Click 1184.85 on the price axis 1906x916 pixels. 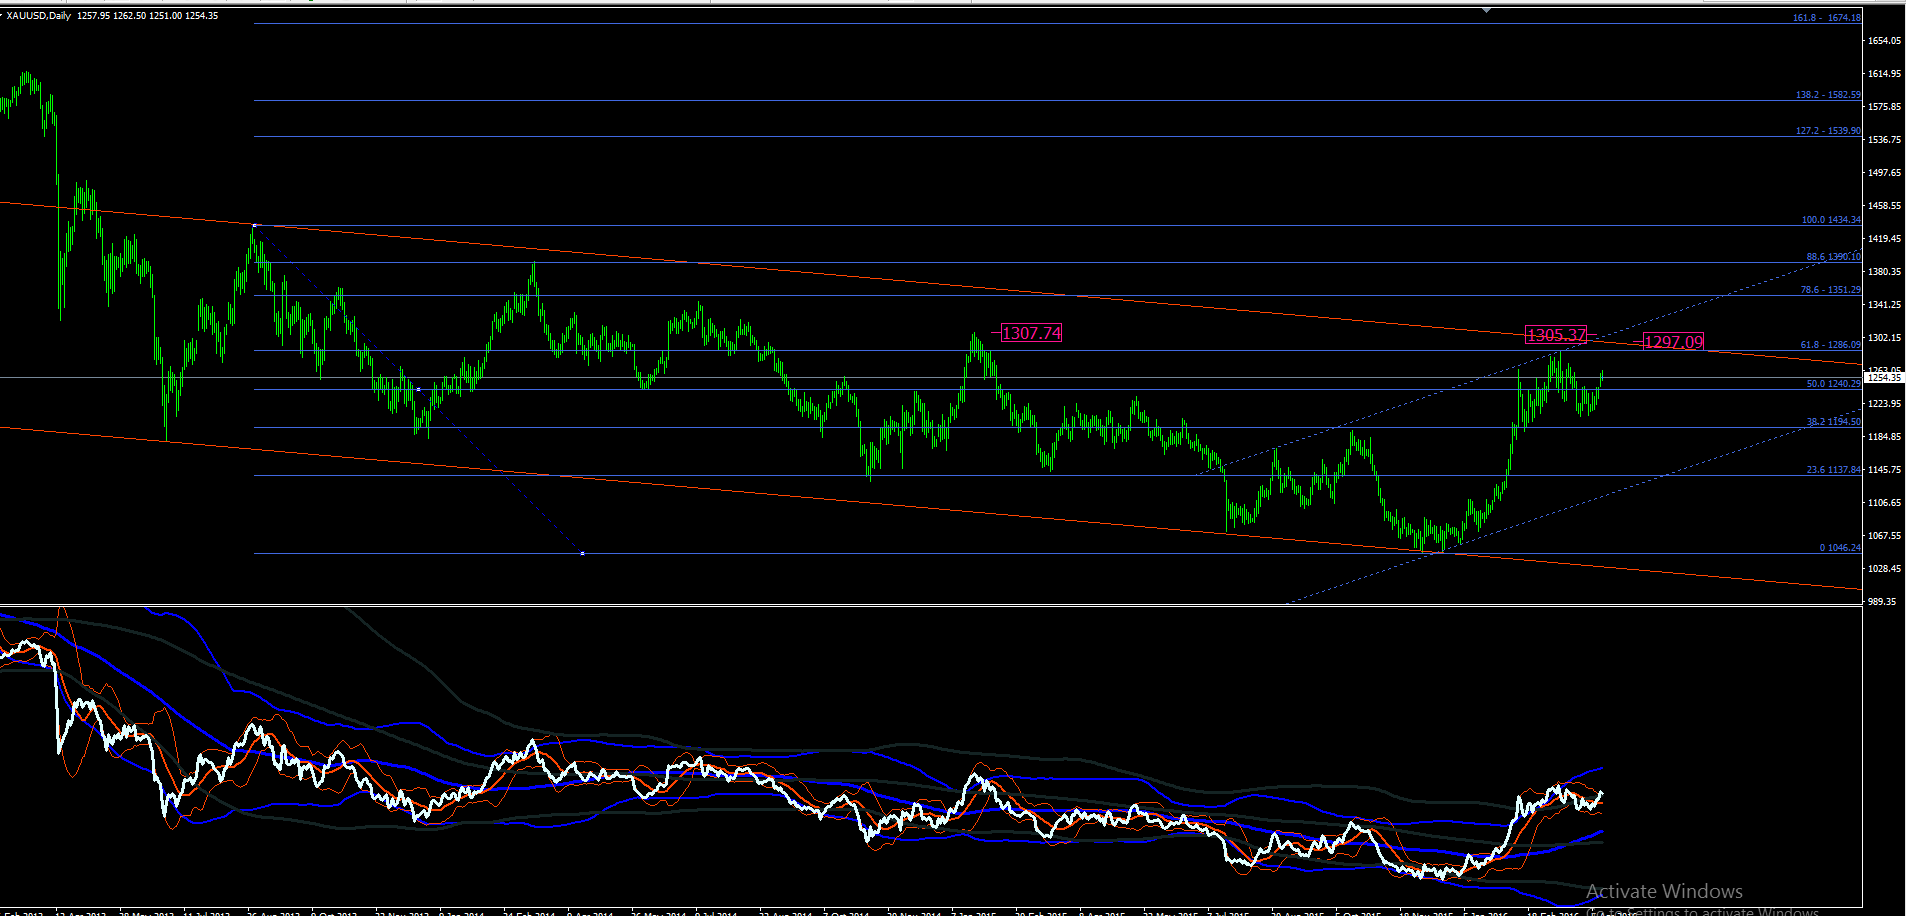pos(1884,437)
